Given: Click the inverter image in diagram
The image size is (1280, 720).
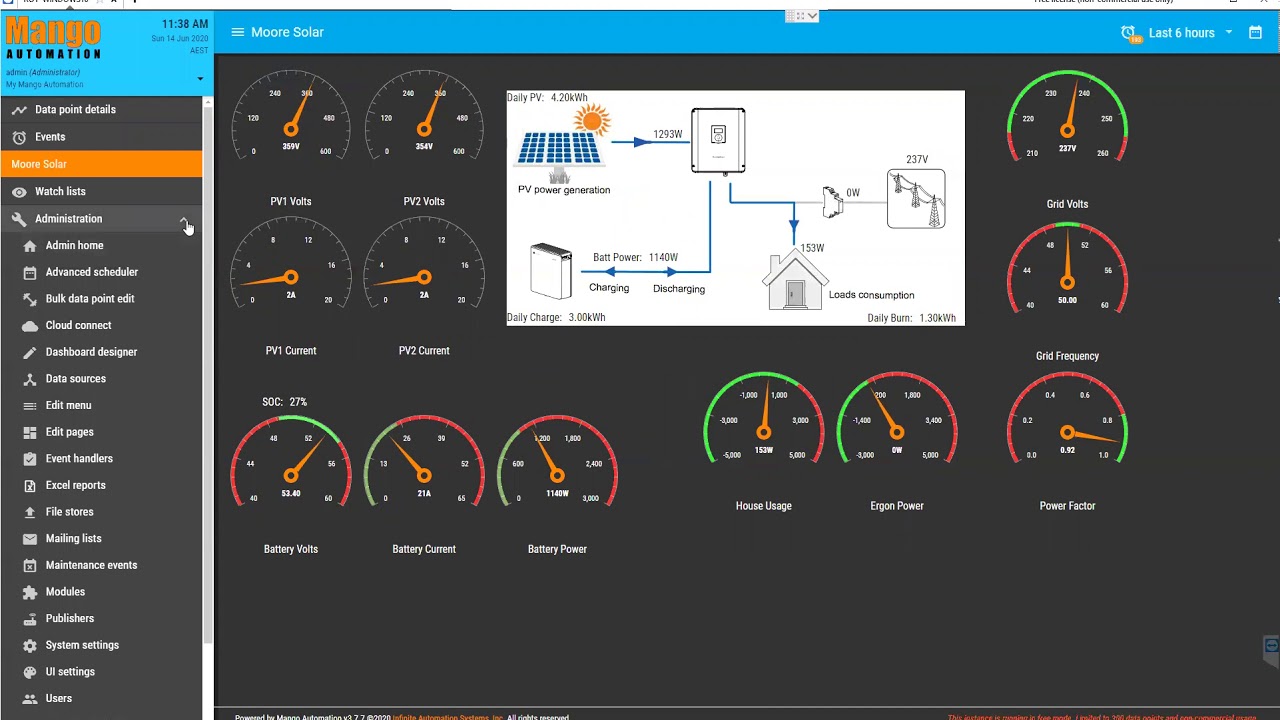Looking at the screenshot, I should click(x=718, y=141).
